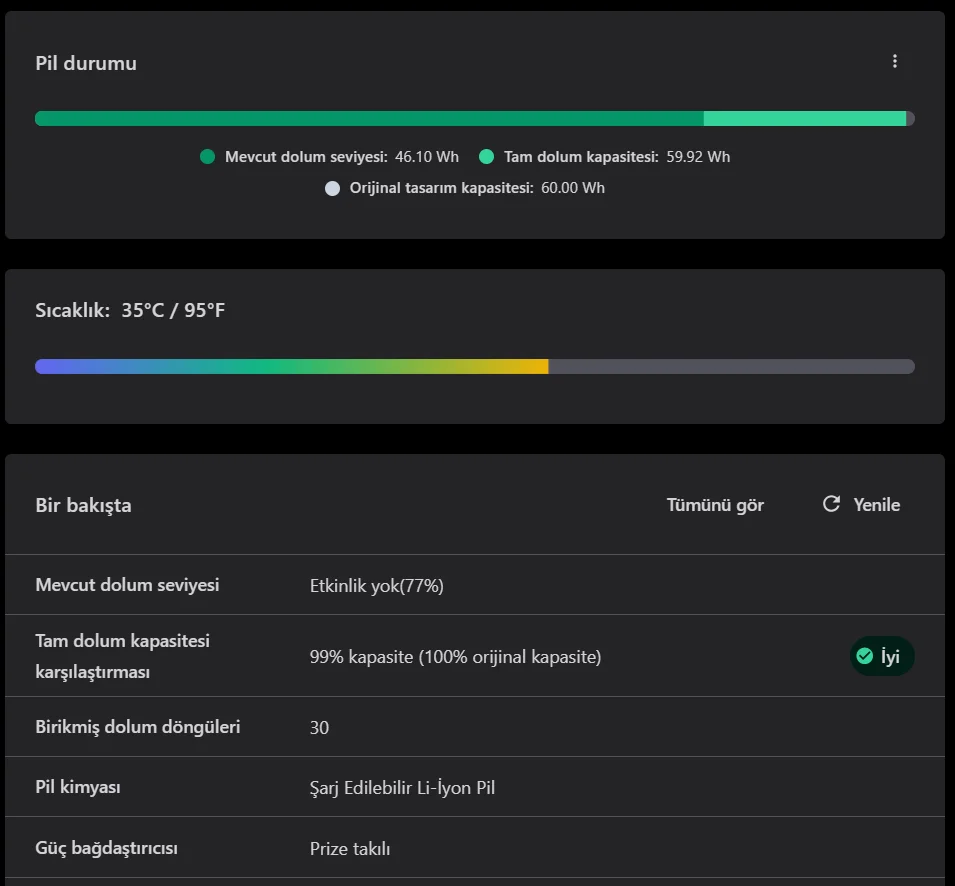Click the Bir bakışta section heading

83,505
